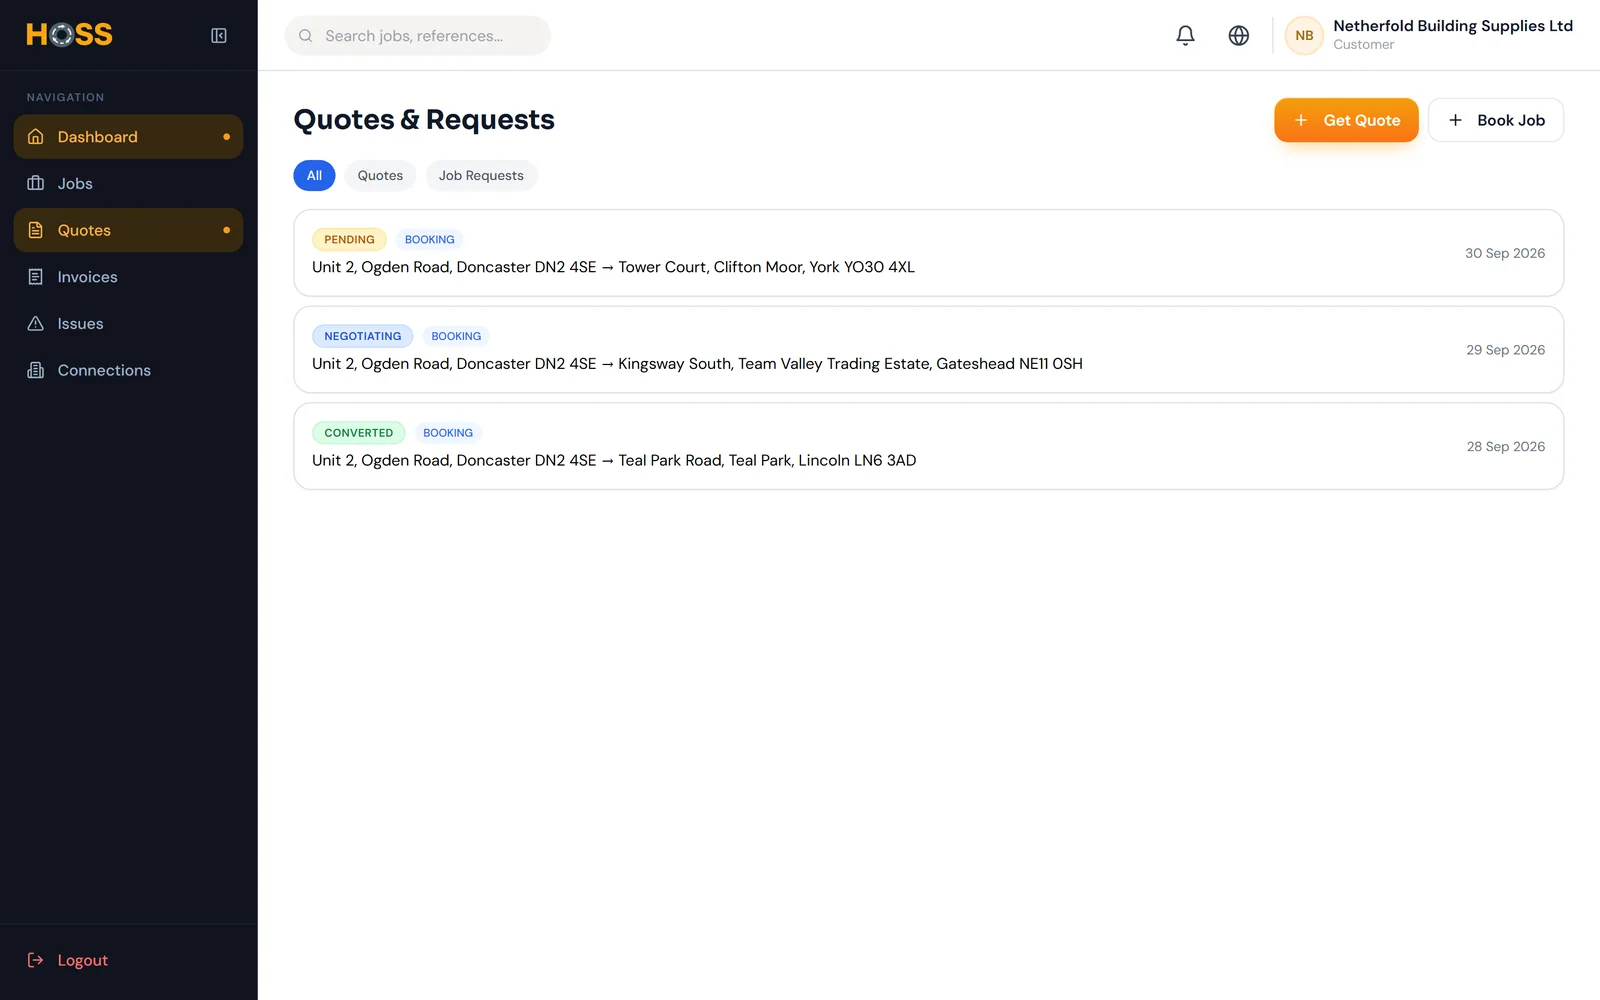The width and height of the screenshot is (1600, 1000).
Task: Click BOOKING tag next to NEGOTIATING
Action: [456, 336]
